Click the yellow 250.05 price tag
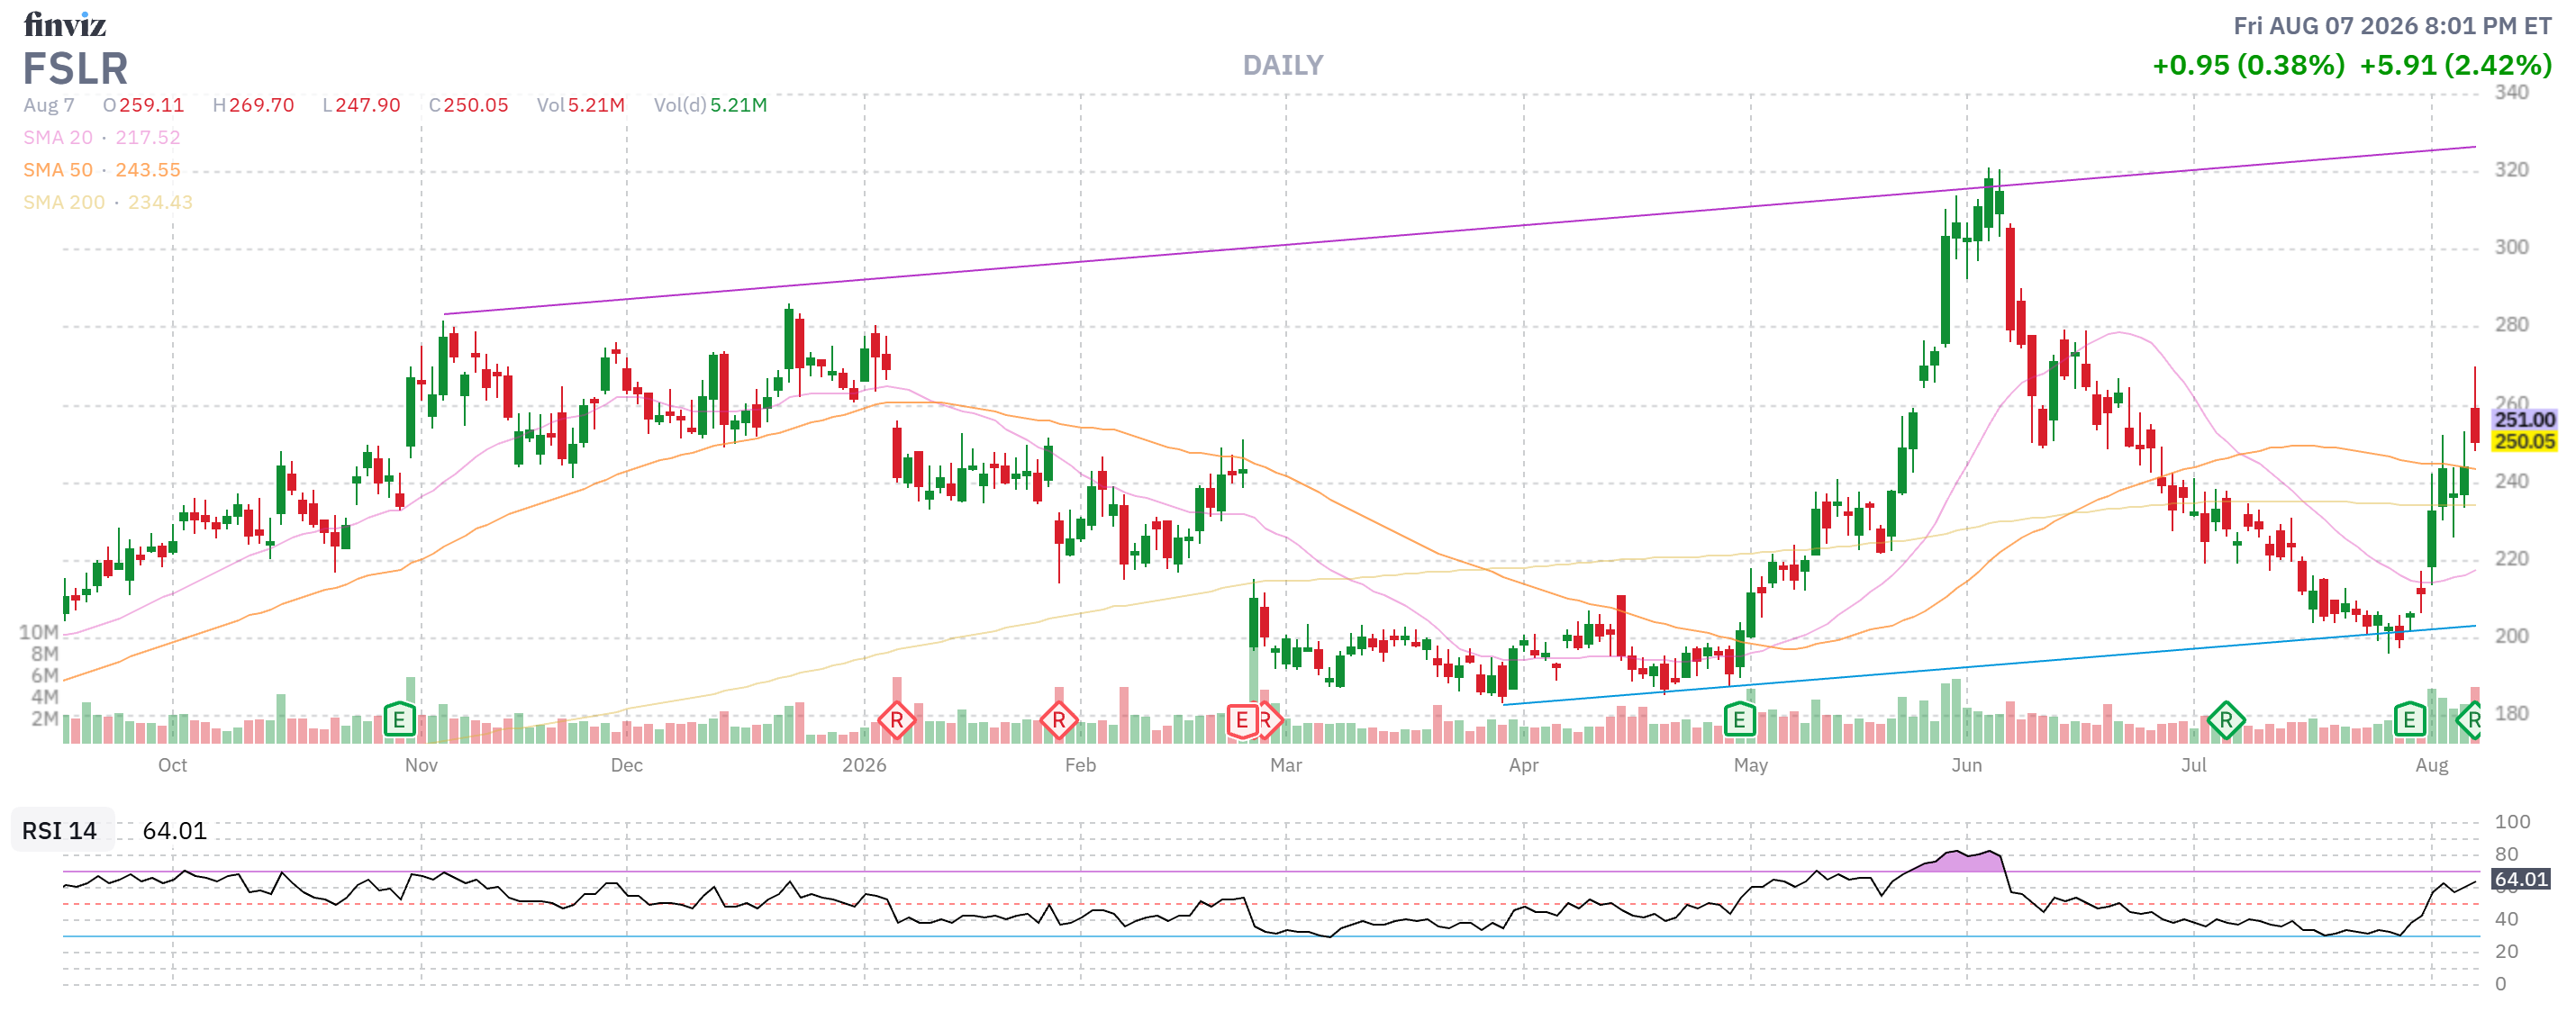 [x=2524, y=442]
